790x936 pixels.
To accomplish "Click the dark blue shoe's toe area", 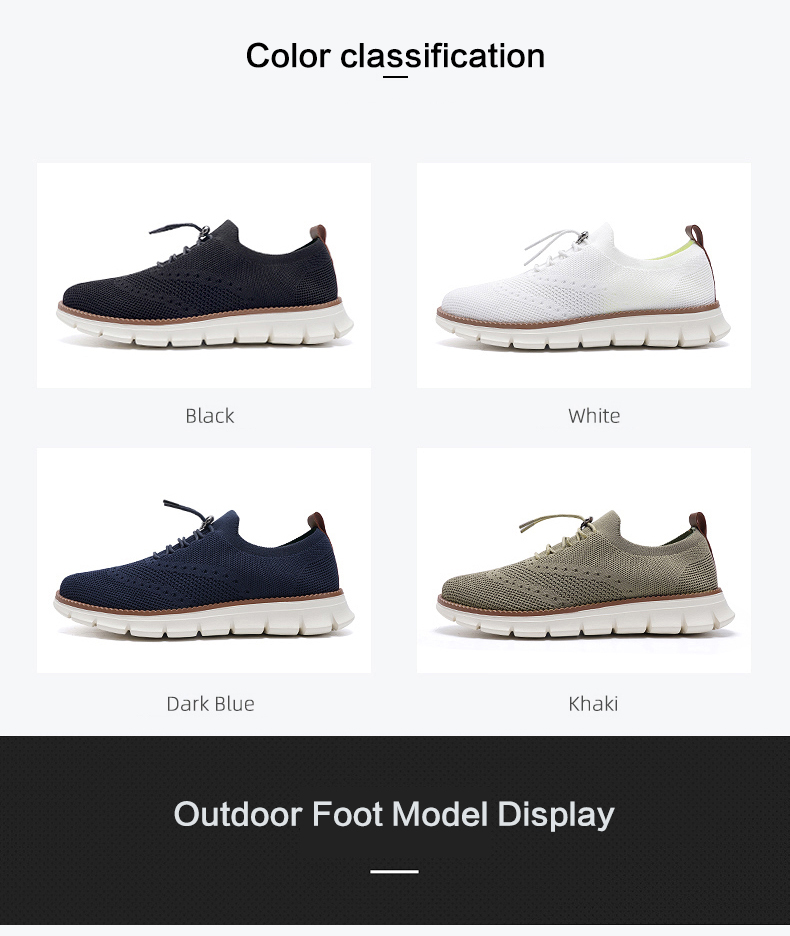I will [x=90, y=583].
